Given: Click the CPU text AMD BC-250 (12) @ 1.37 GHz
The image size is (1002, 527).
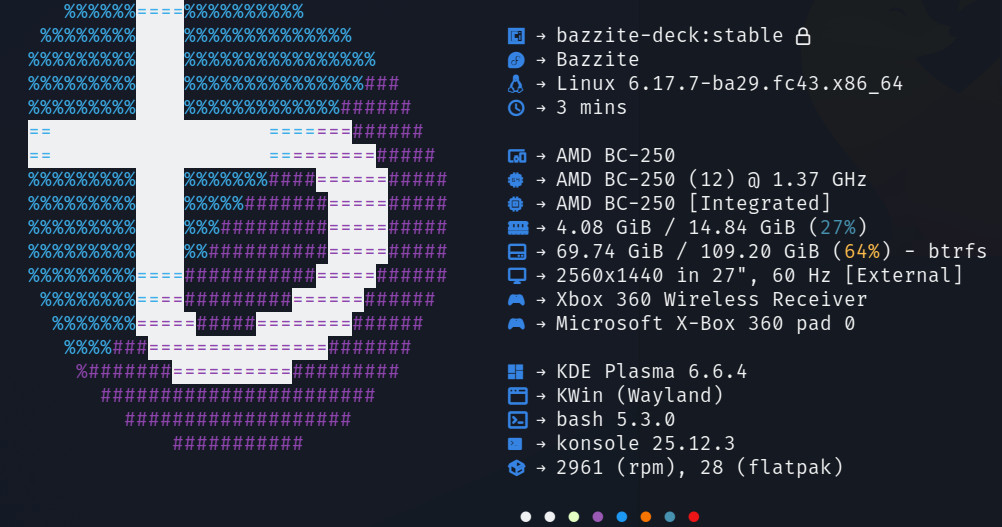Looking at the screenshot, I should pyautogui.click(x=711, y=179).
